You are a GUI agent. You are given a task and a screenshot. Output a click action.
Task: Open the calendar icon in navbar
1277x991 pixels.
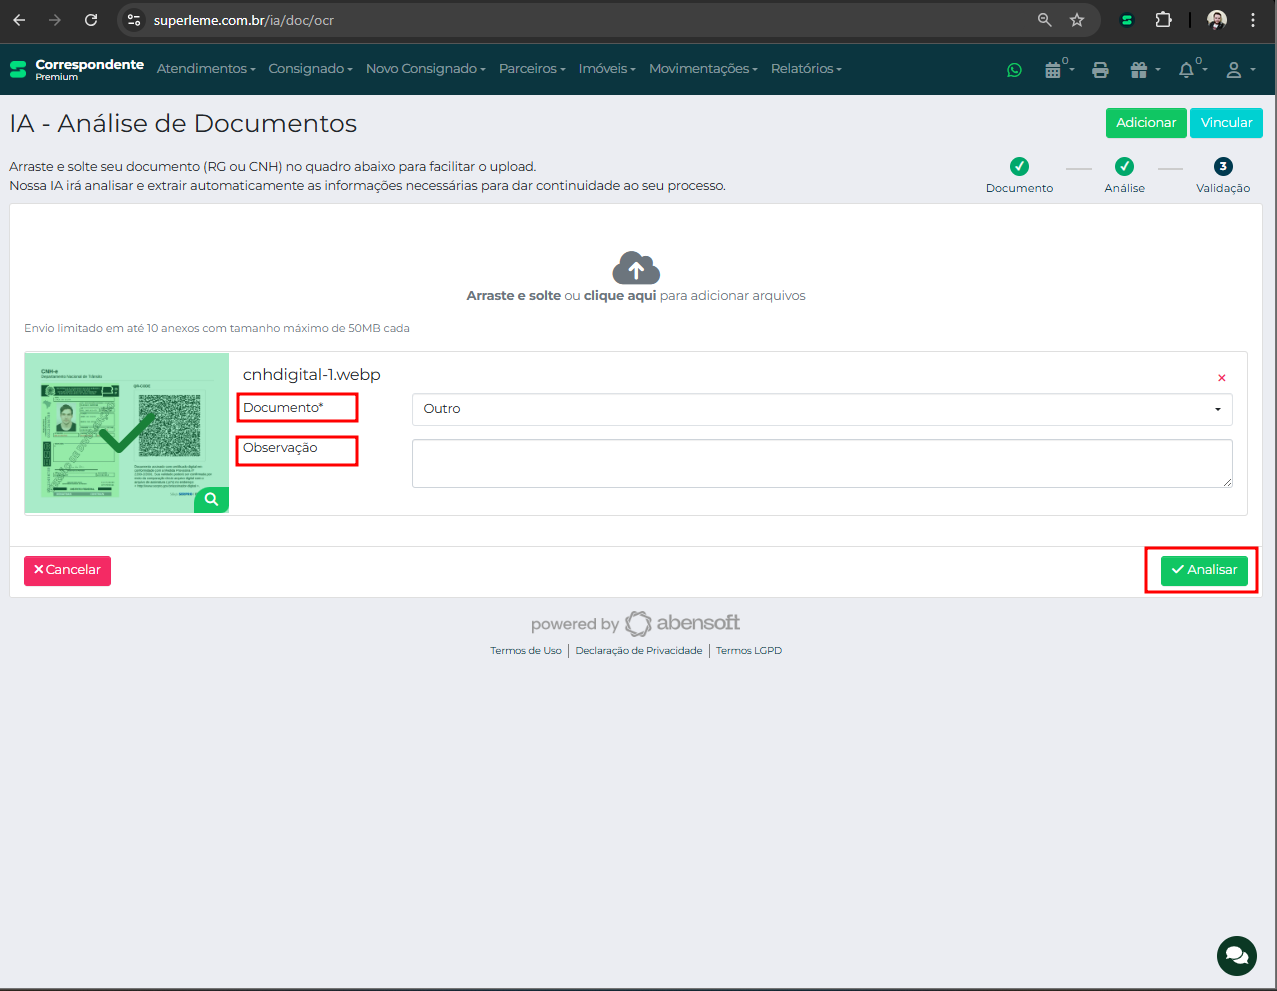pyautogui.click(x=1053, y=70)
